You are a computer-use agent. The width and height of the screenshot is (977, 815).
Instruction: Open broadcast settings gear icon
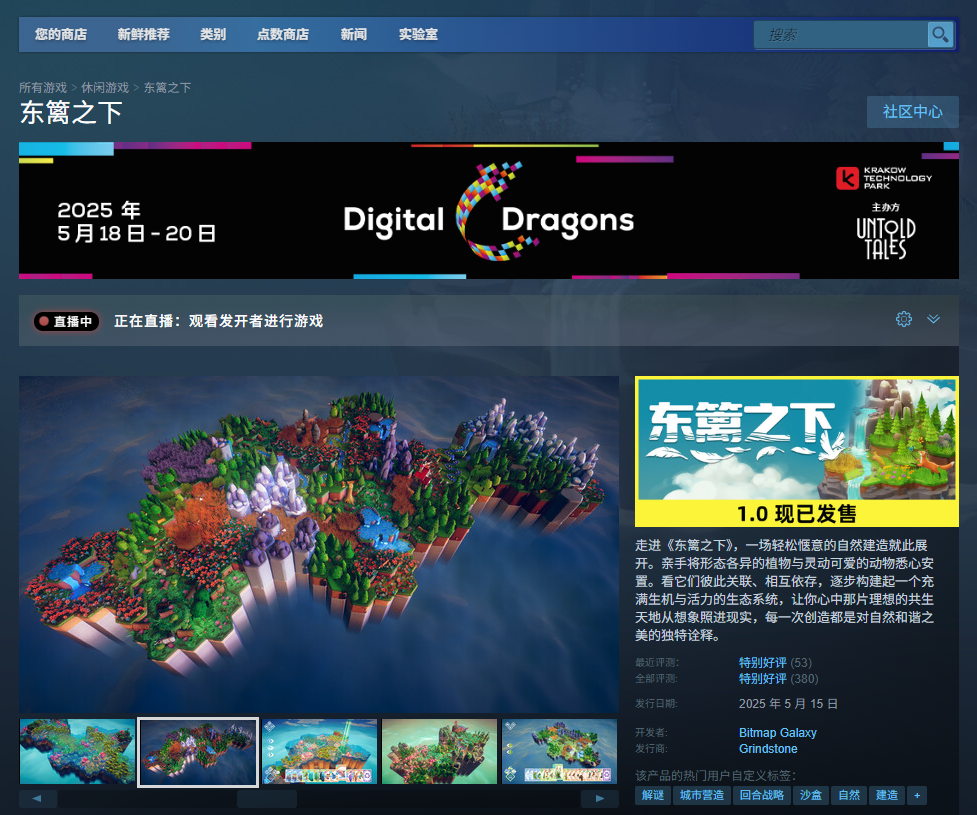(904, 319)
